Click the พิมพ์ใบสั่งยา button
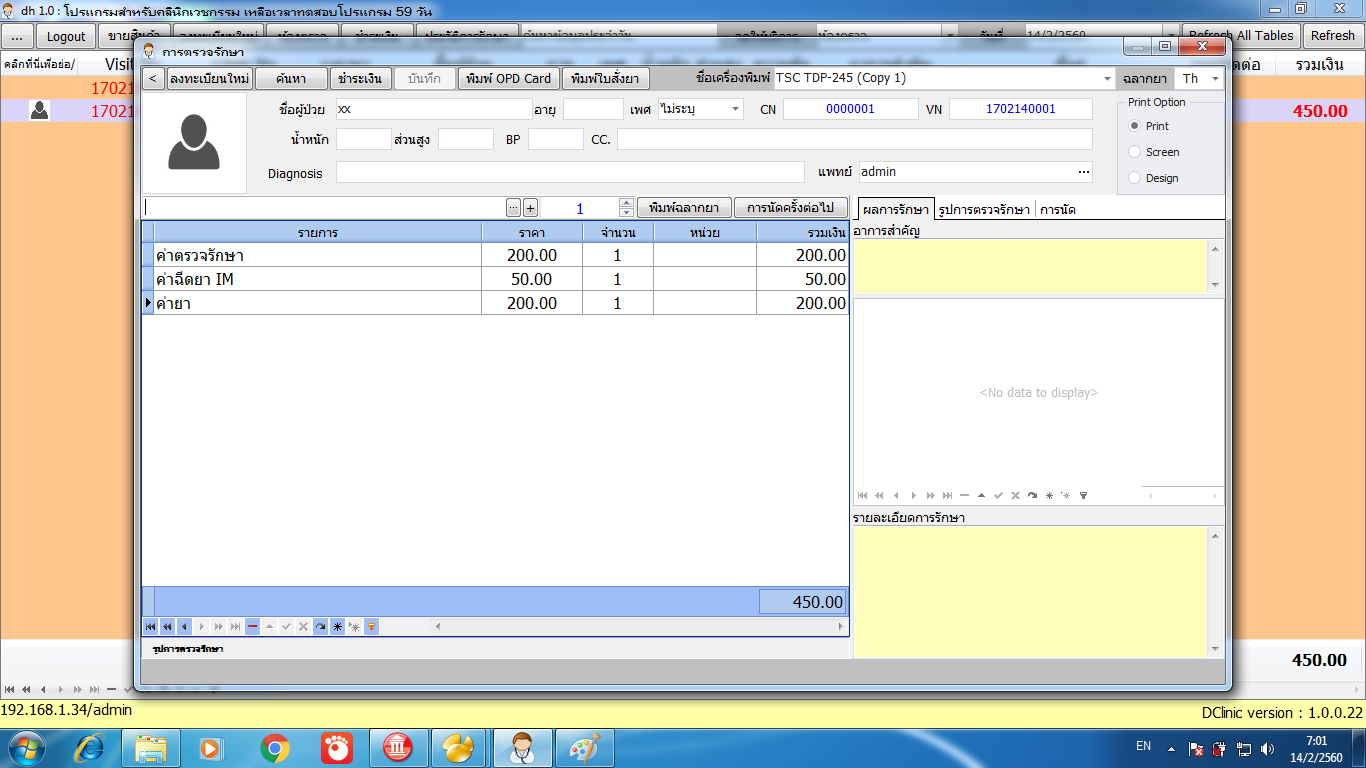The width and height of the screenshot is (1366, 768). (607, 78)
